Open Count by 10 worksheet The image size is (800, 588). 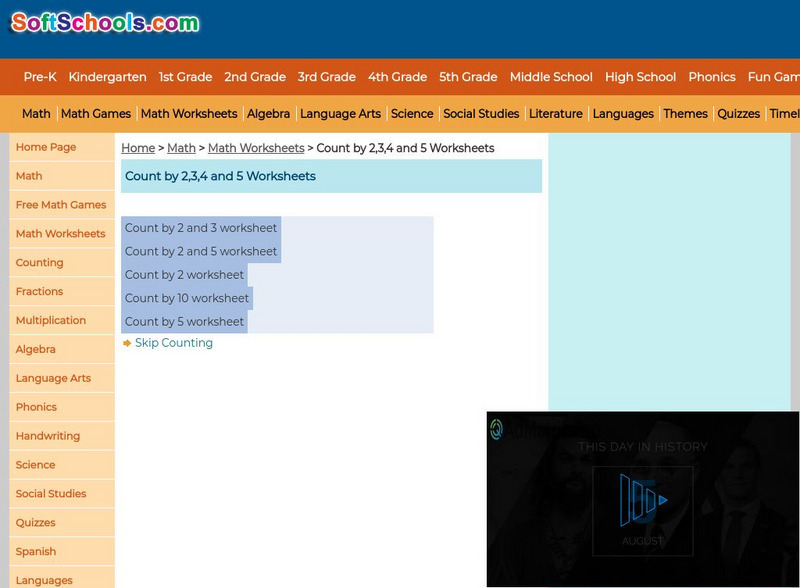click(187, 298)
